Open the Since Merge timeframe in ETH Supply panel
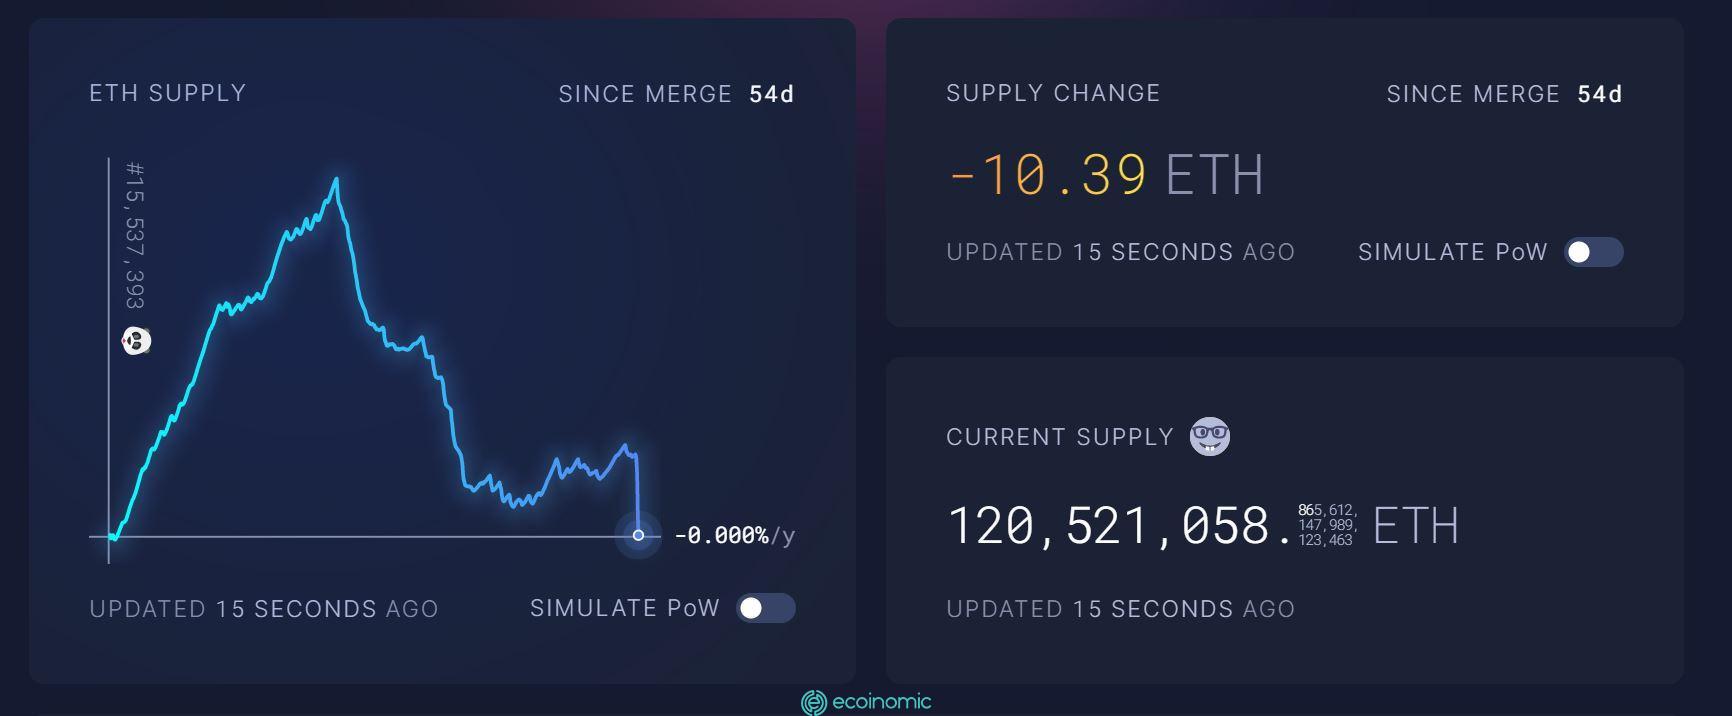Screen dimensions: 1732x716 676,94
